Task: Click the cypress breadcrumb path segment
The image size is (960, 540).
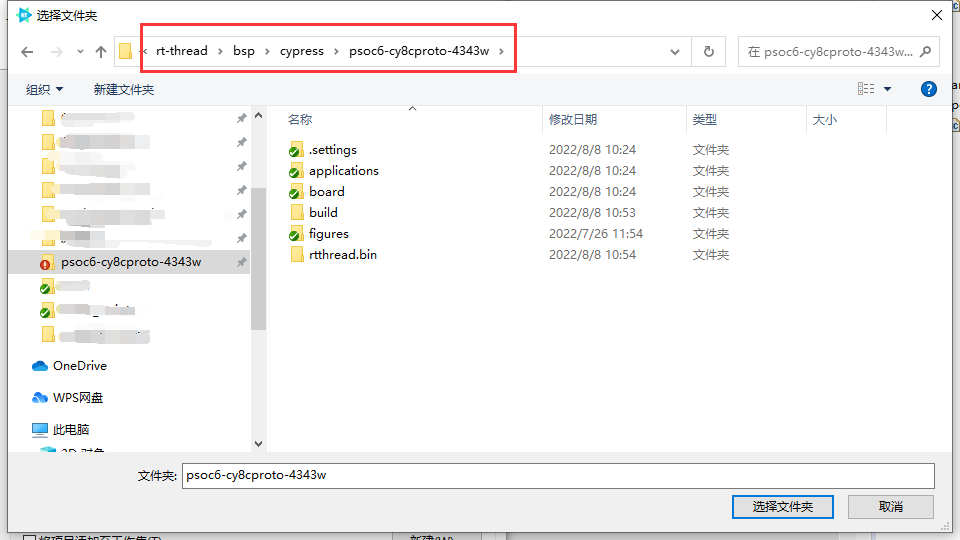Action: coord(301,51)
